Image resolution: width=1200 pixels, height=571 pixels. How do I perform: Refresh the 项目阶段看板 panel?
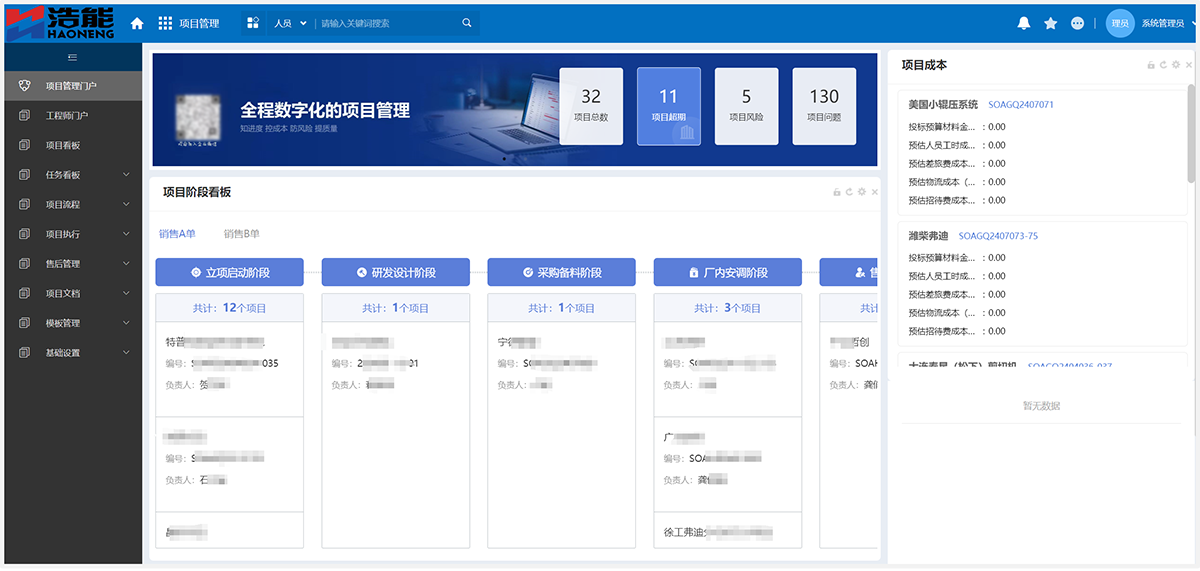[x=849, y=192]
